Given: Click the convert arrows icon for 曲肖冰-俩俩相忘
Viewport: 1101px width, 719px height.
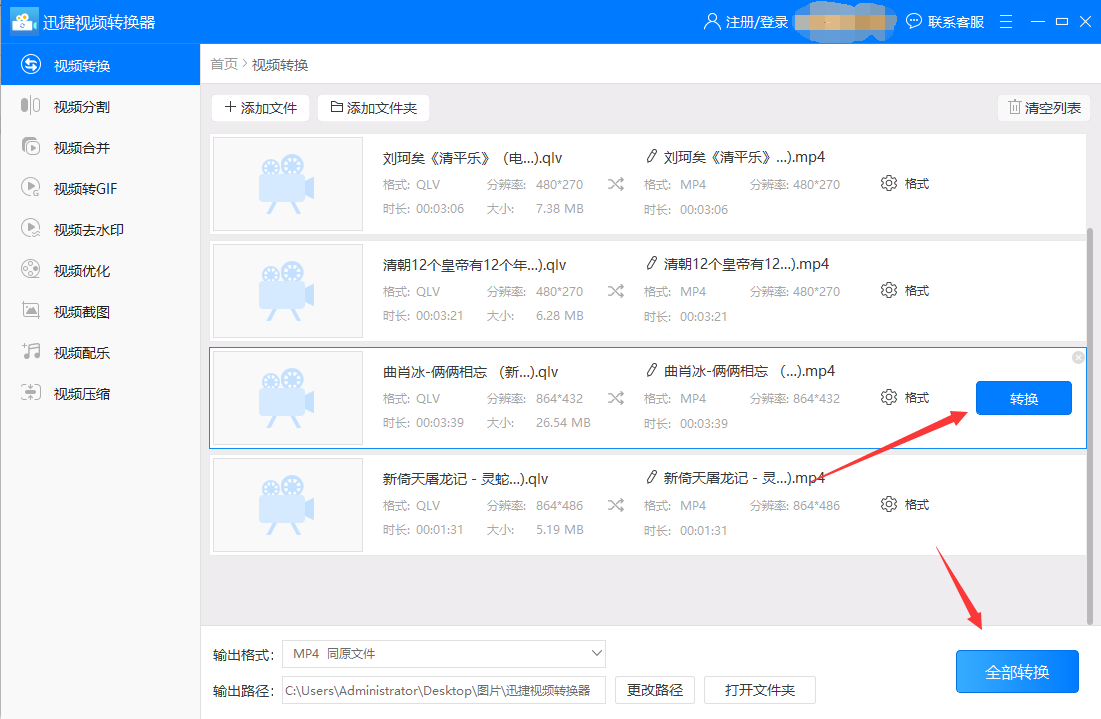Looking at the screenshot, I should click(x=616, y=398).
